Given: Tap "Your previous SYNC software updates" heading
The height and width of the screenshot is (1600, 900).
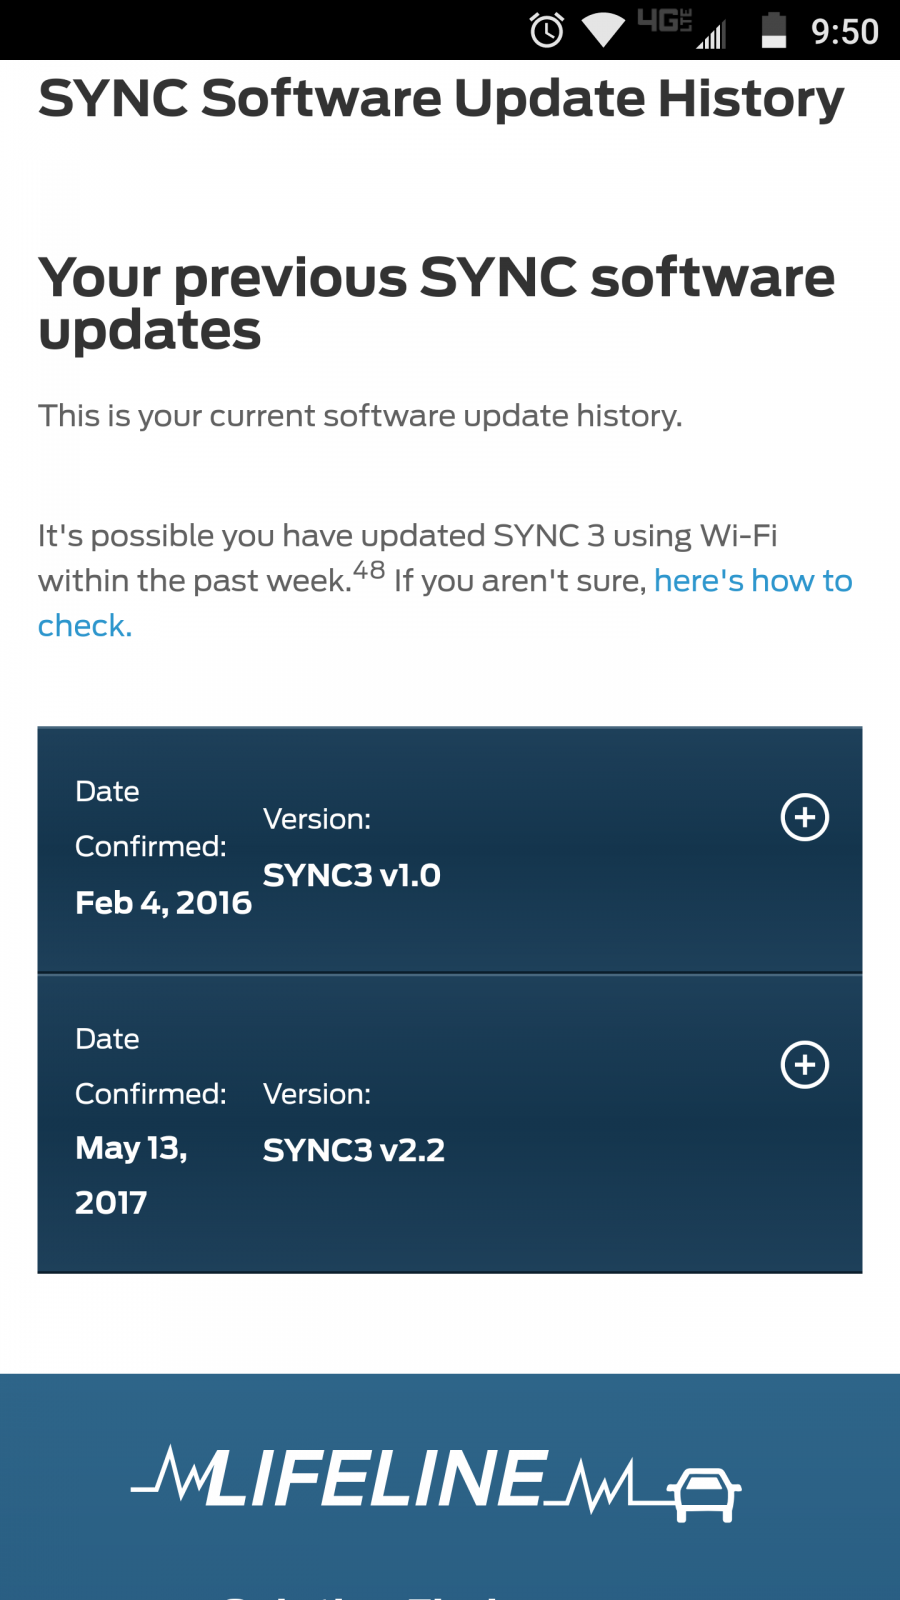Looking at the screenshot, I should coord(436,303).
